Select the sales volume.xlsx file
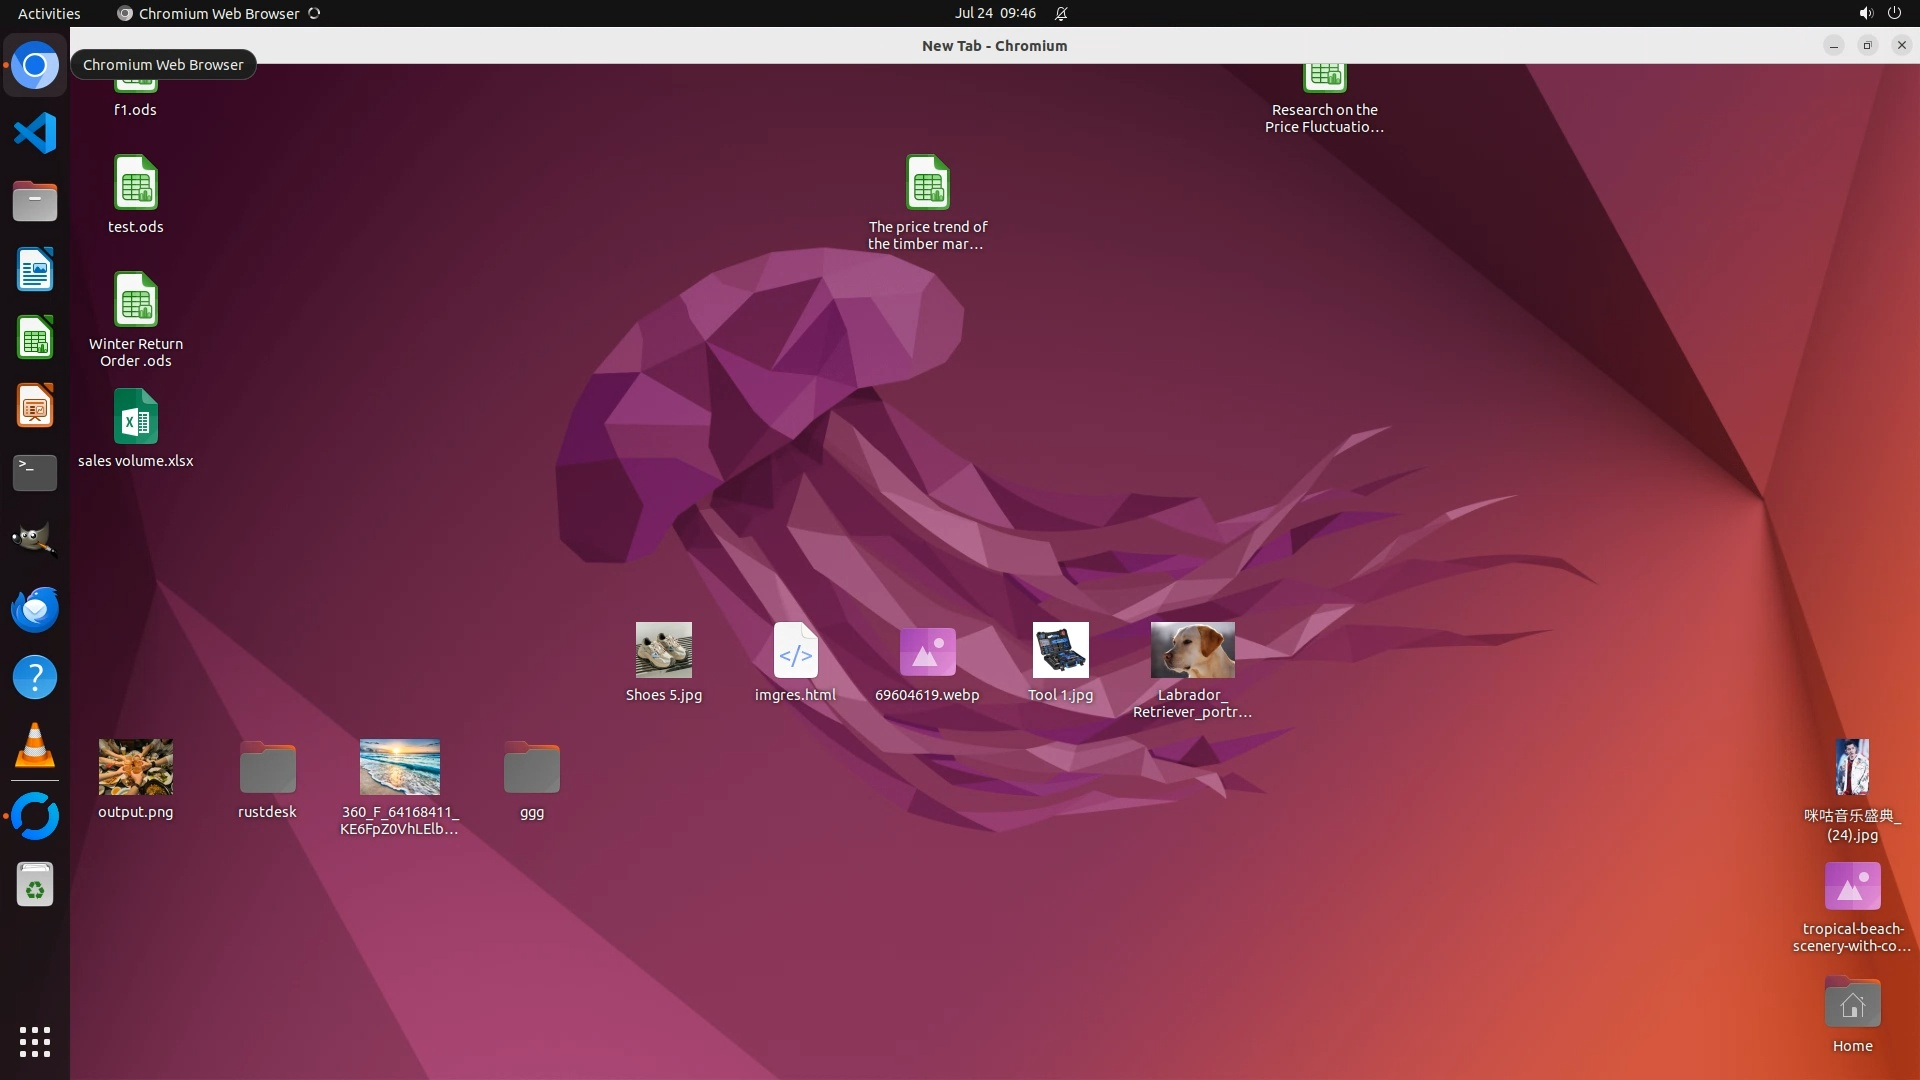The height and width of the screenshot is (1080, 1920). coord(136,418)
